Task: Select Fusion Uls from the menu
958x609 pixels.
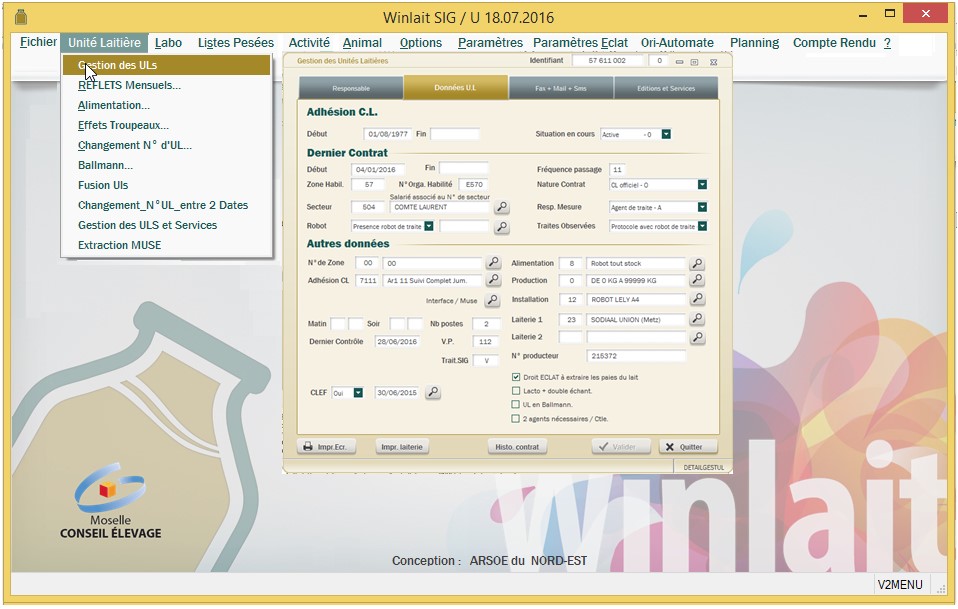Action: coord(103,185)
